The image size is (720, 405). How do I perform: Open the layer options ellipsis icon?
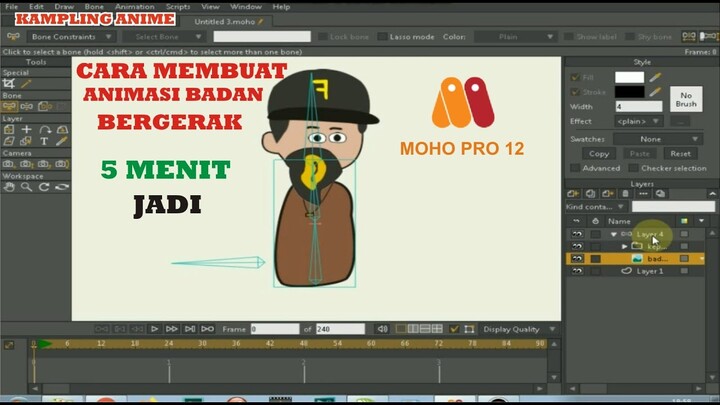[643, 194]
